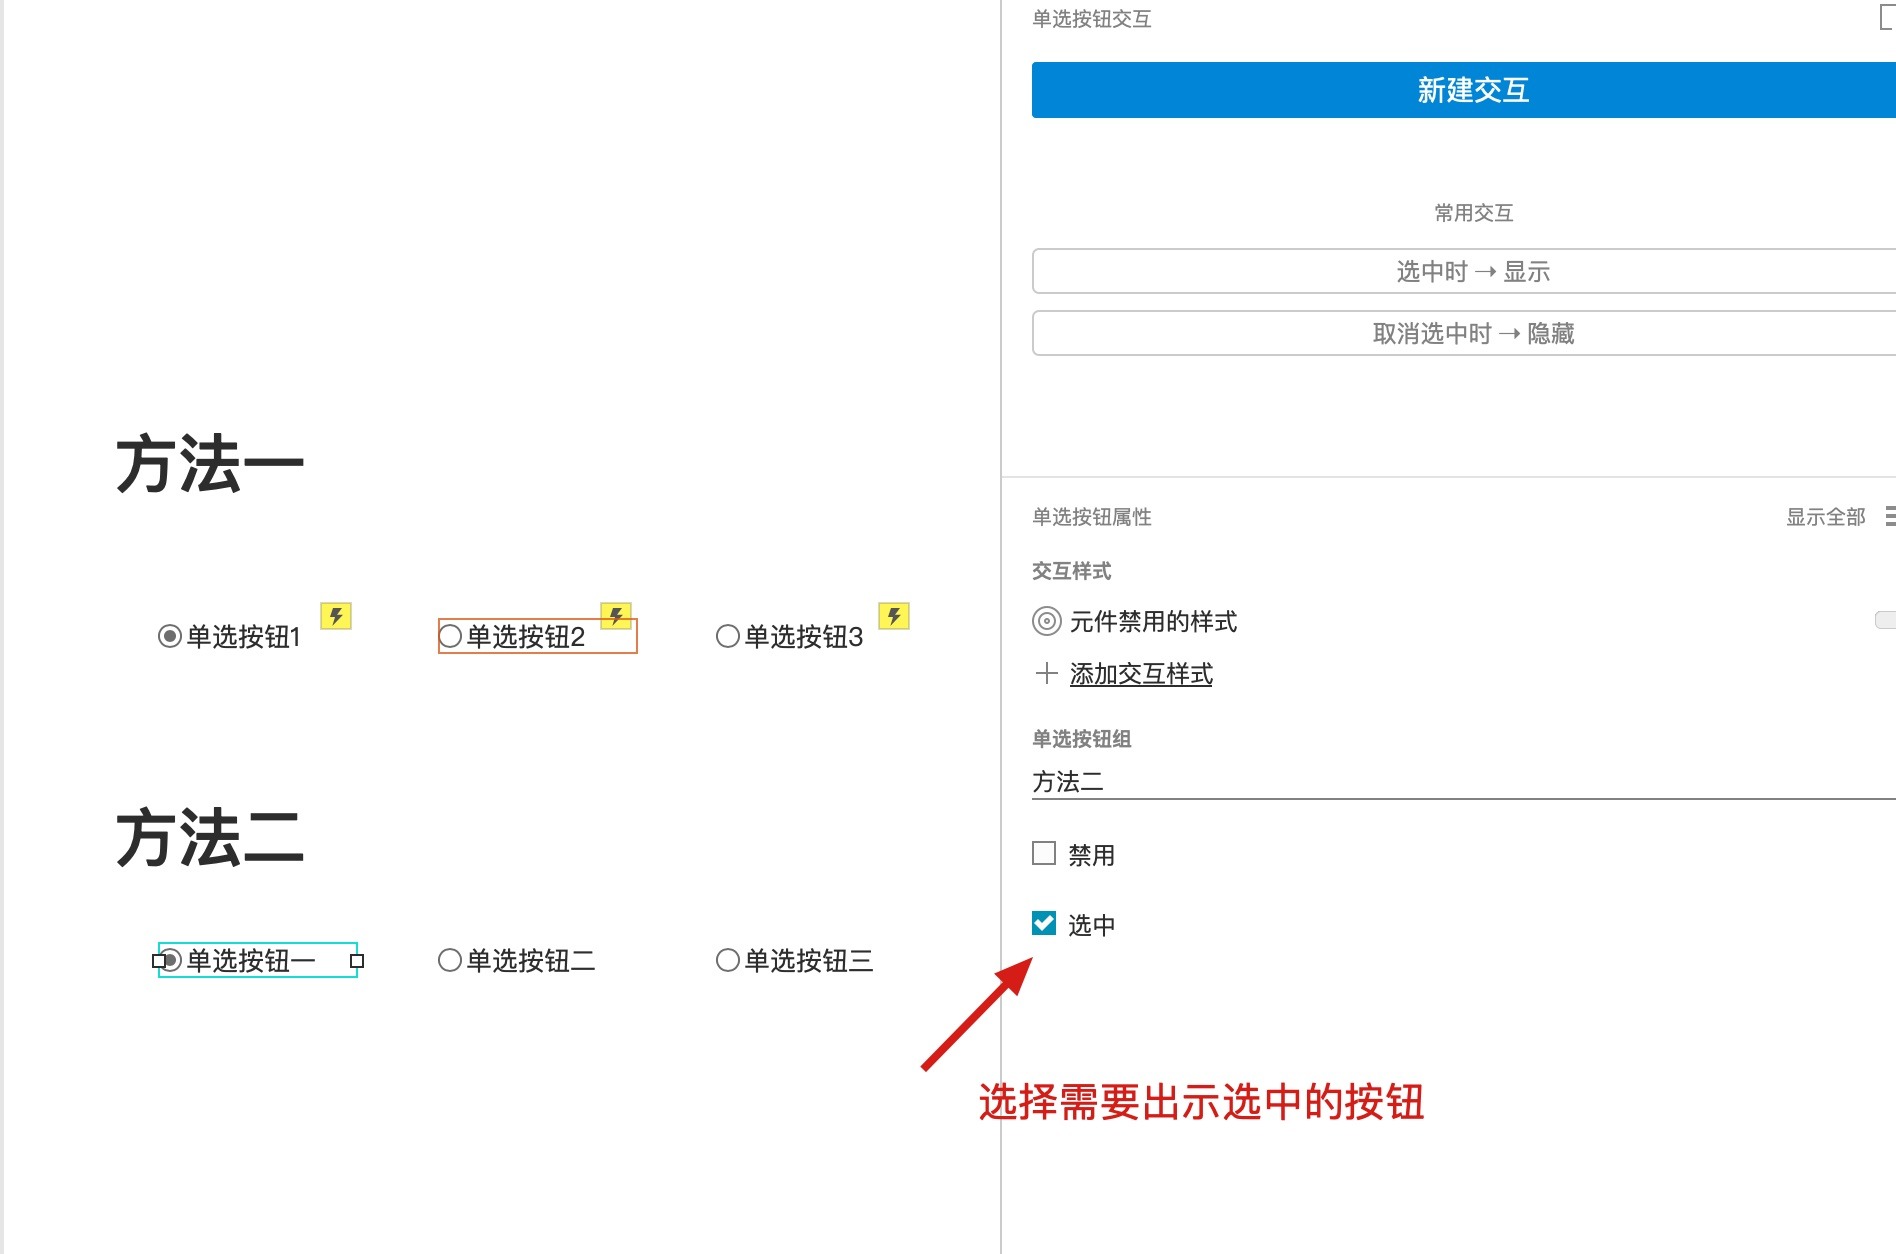Open the panel options icon next to 显示全部
The image size is (1896, 1254).
(1890, 517)
